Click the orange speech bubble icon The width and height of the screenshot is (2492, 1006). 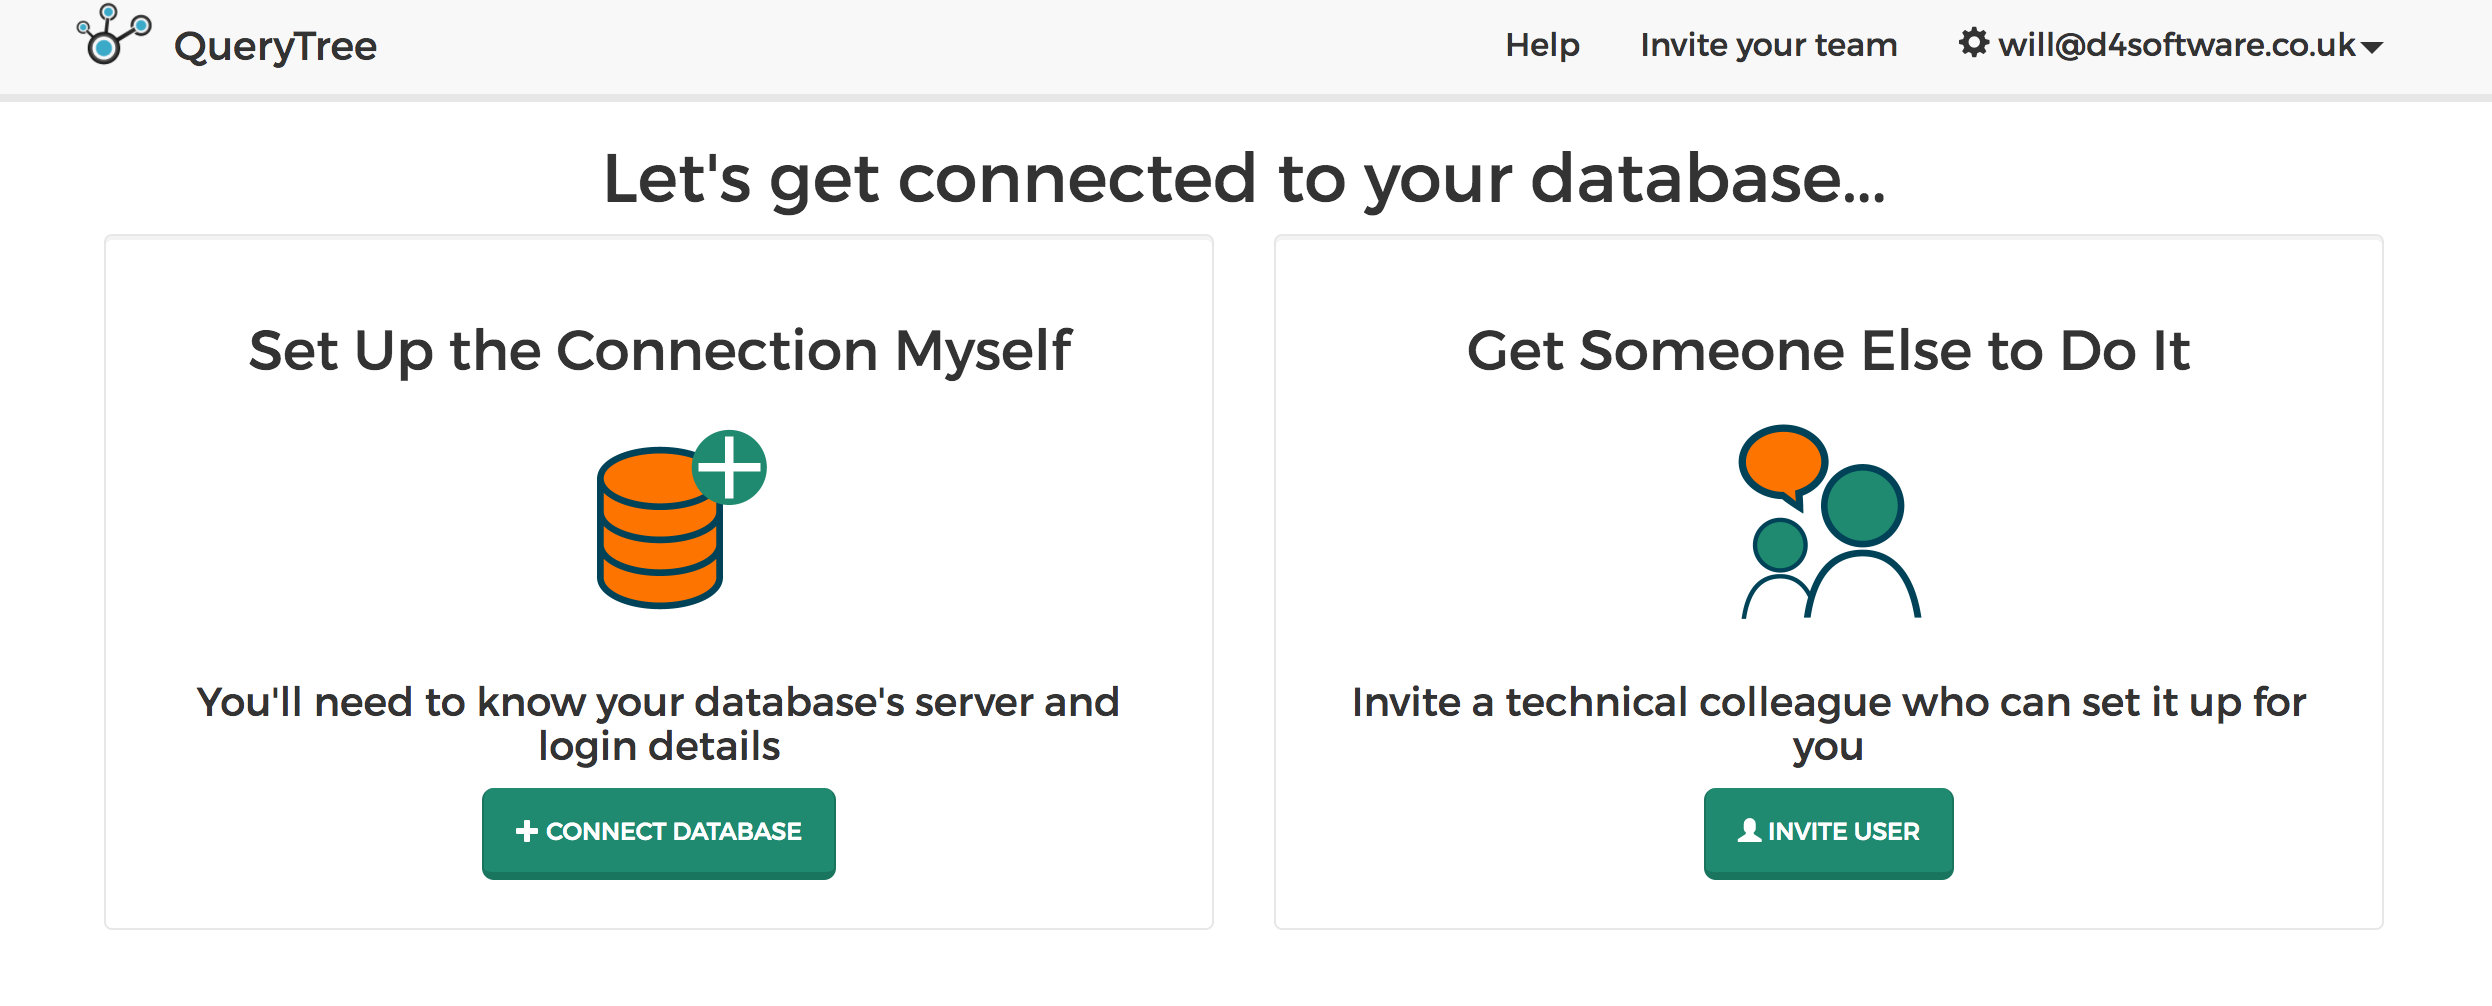tap(1782, 462)
